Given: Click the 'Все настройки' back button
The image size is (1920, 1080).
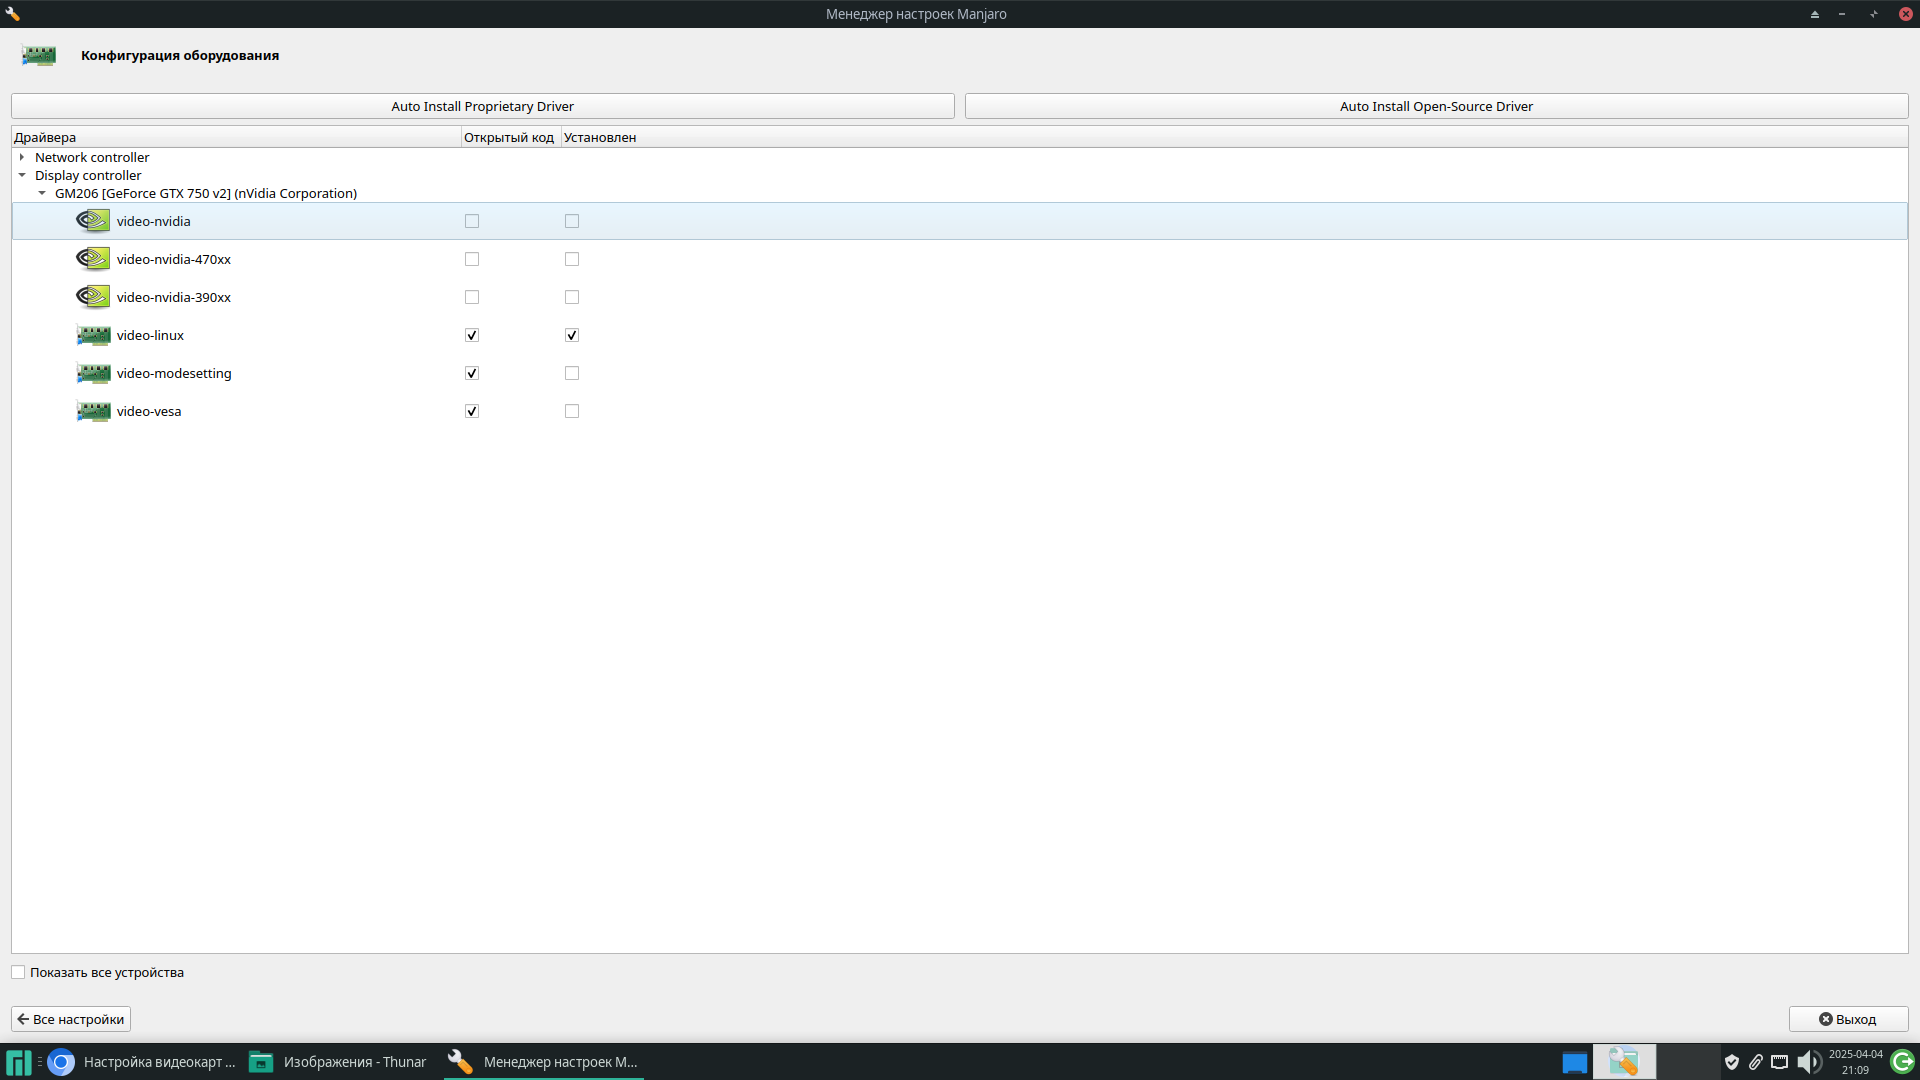Looking at the screenshot, I should click(71, 1019).
